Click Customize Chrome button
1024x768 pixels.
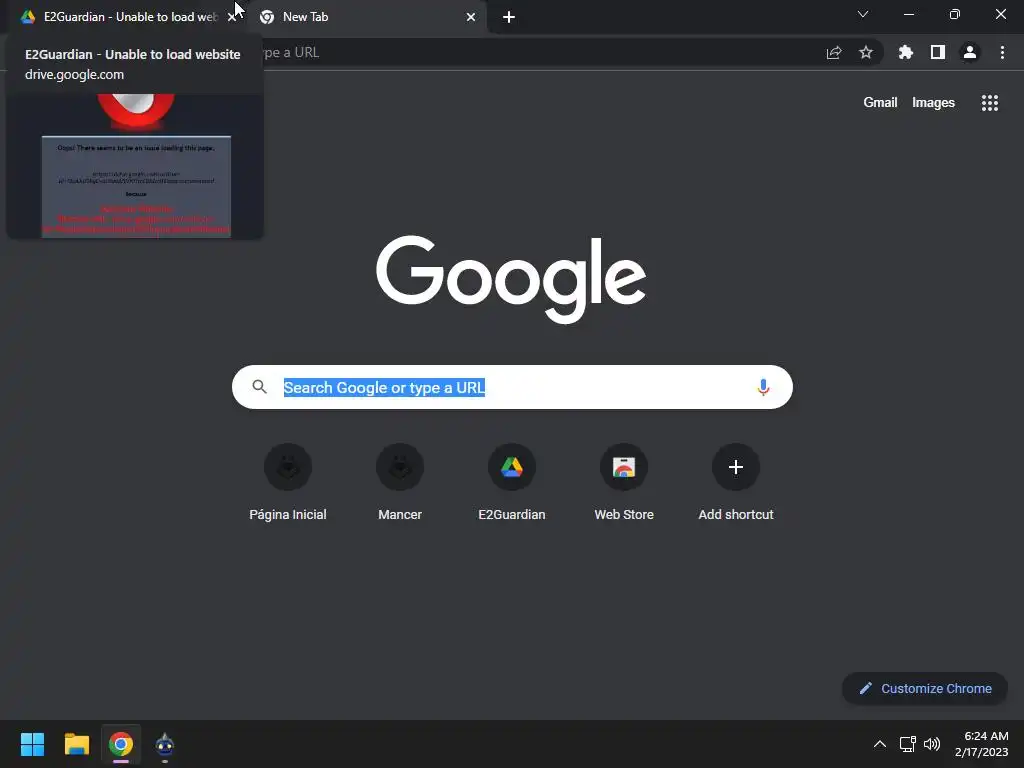click(925, 688)
